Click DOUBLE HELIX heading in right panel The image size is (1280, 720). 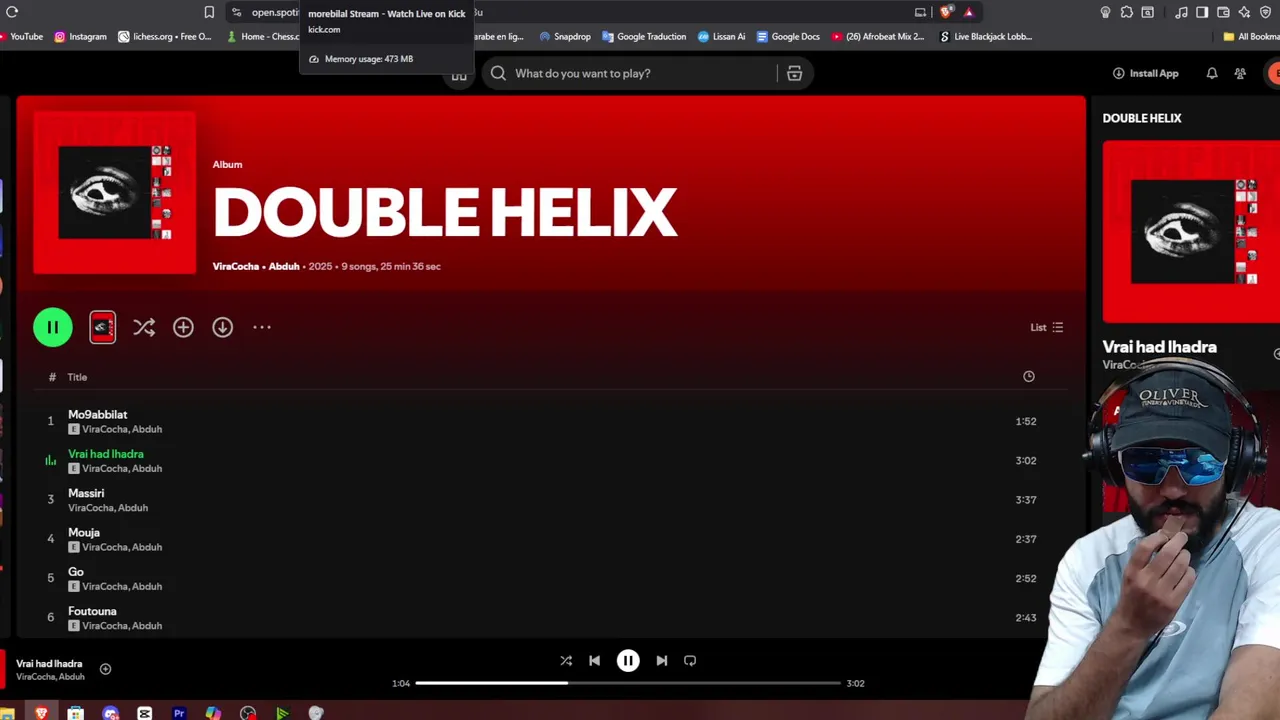pyautogui.click(x=1142, y=118)
